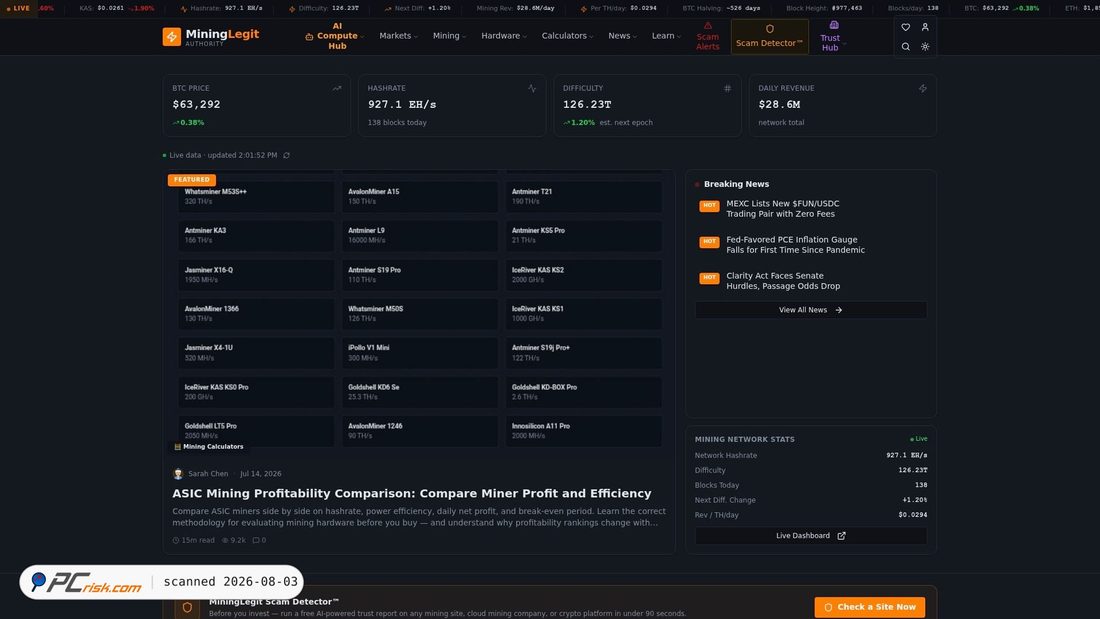Select the Antminer L9 card

pos(420,236)
